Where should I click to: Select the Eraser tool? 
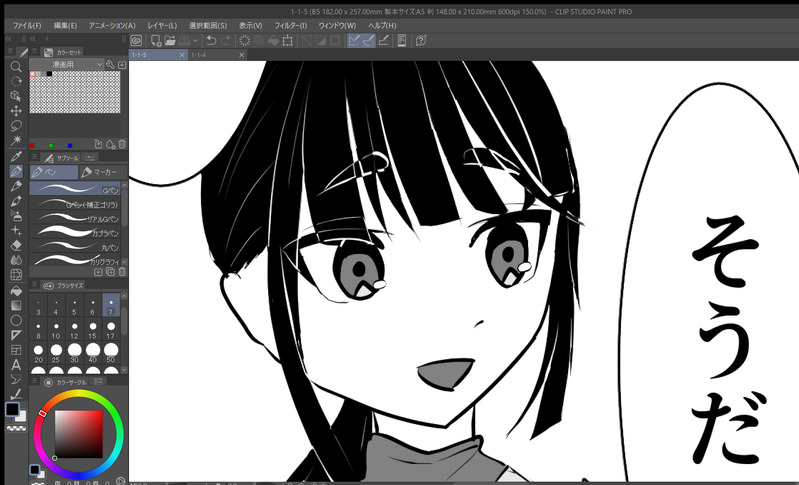tap(16, 245)
